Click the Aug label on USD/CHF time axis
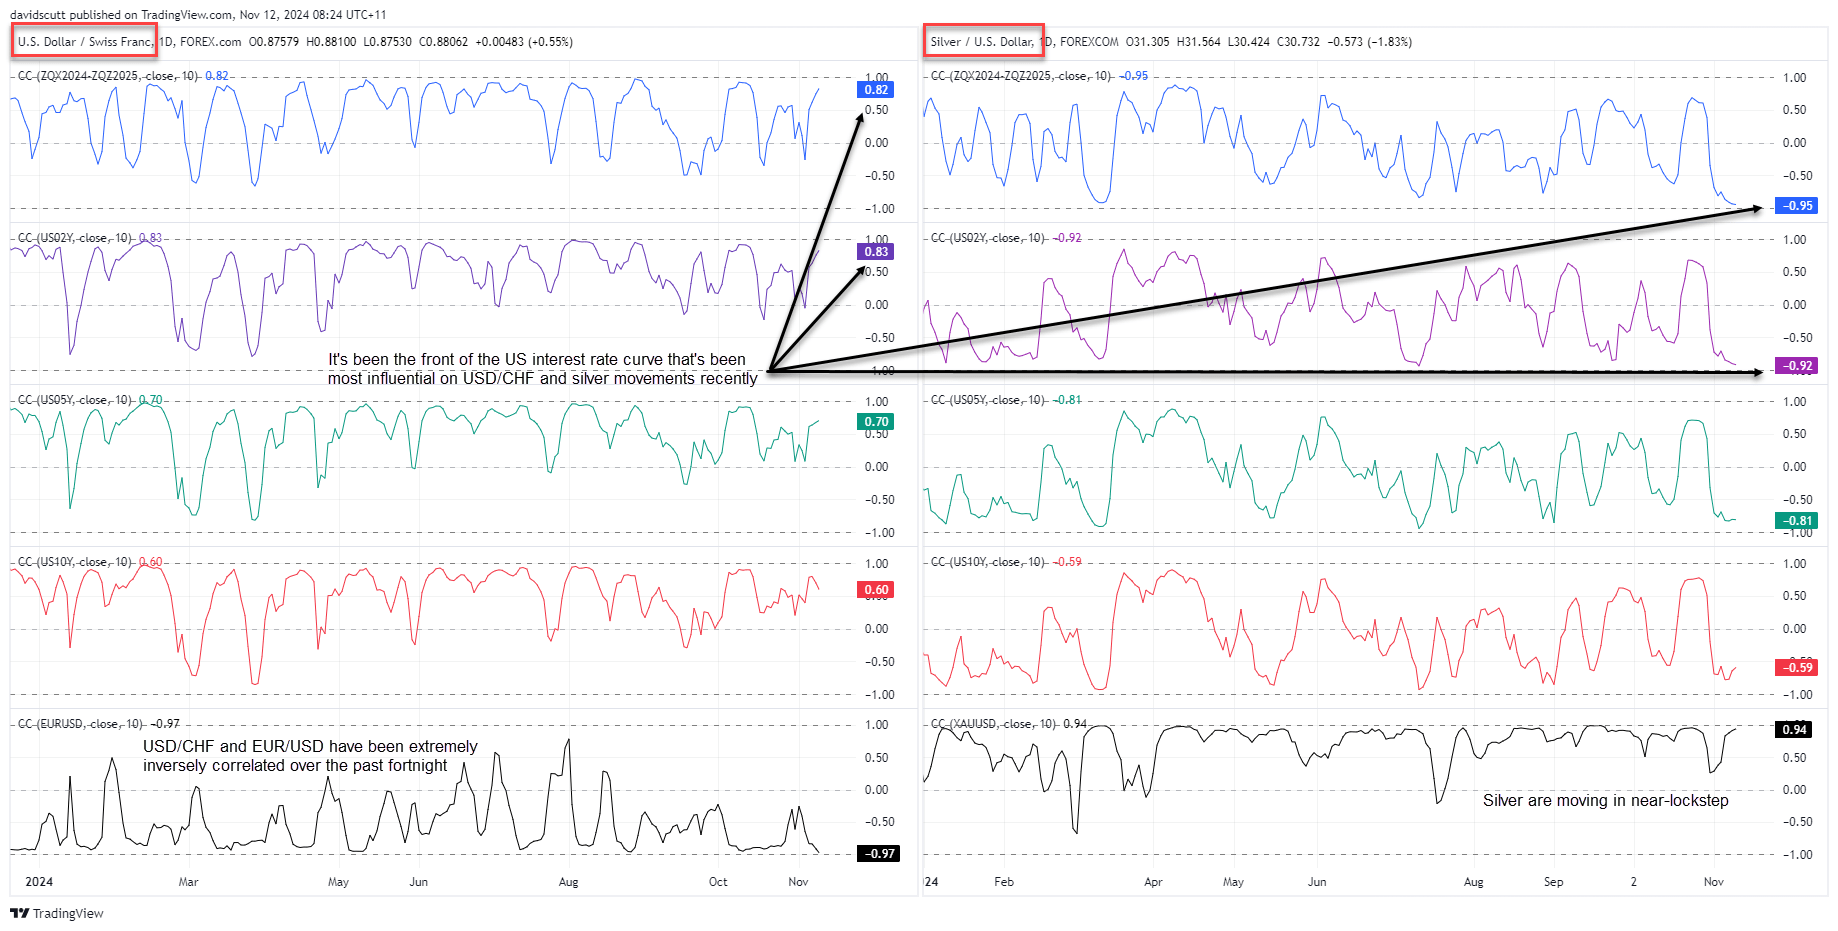Image resolution: width=1838 pixels, height=931 pixels. click(x=568, y=882)
